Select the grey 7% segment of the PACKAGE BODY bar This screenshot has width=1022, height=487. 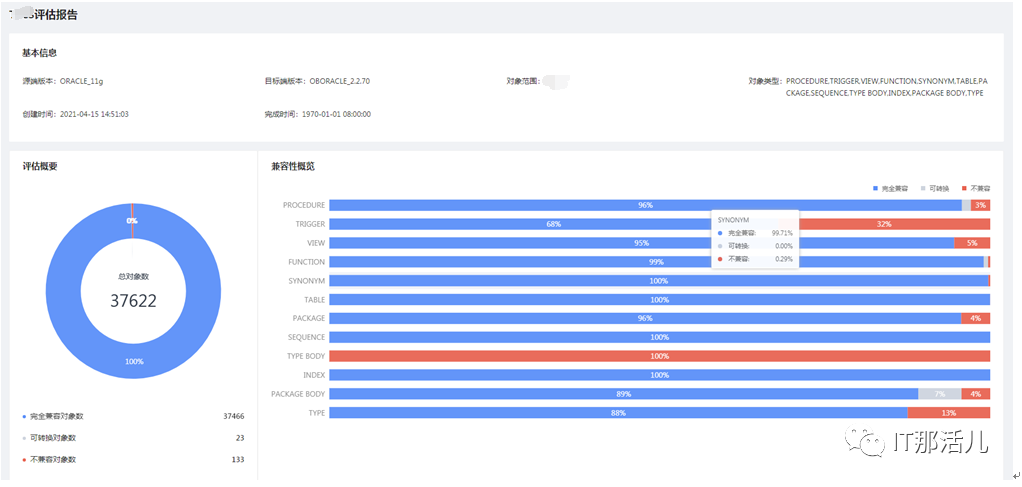tap(940, 394)
